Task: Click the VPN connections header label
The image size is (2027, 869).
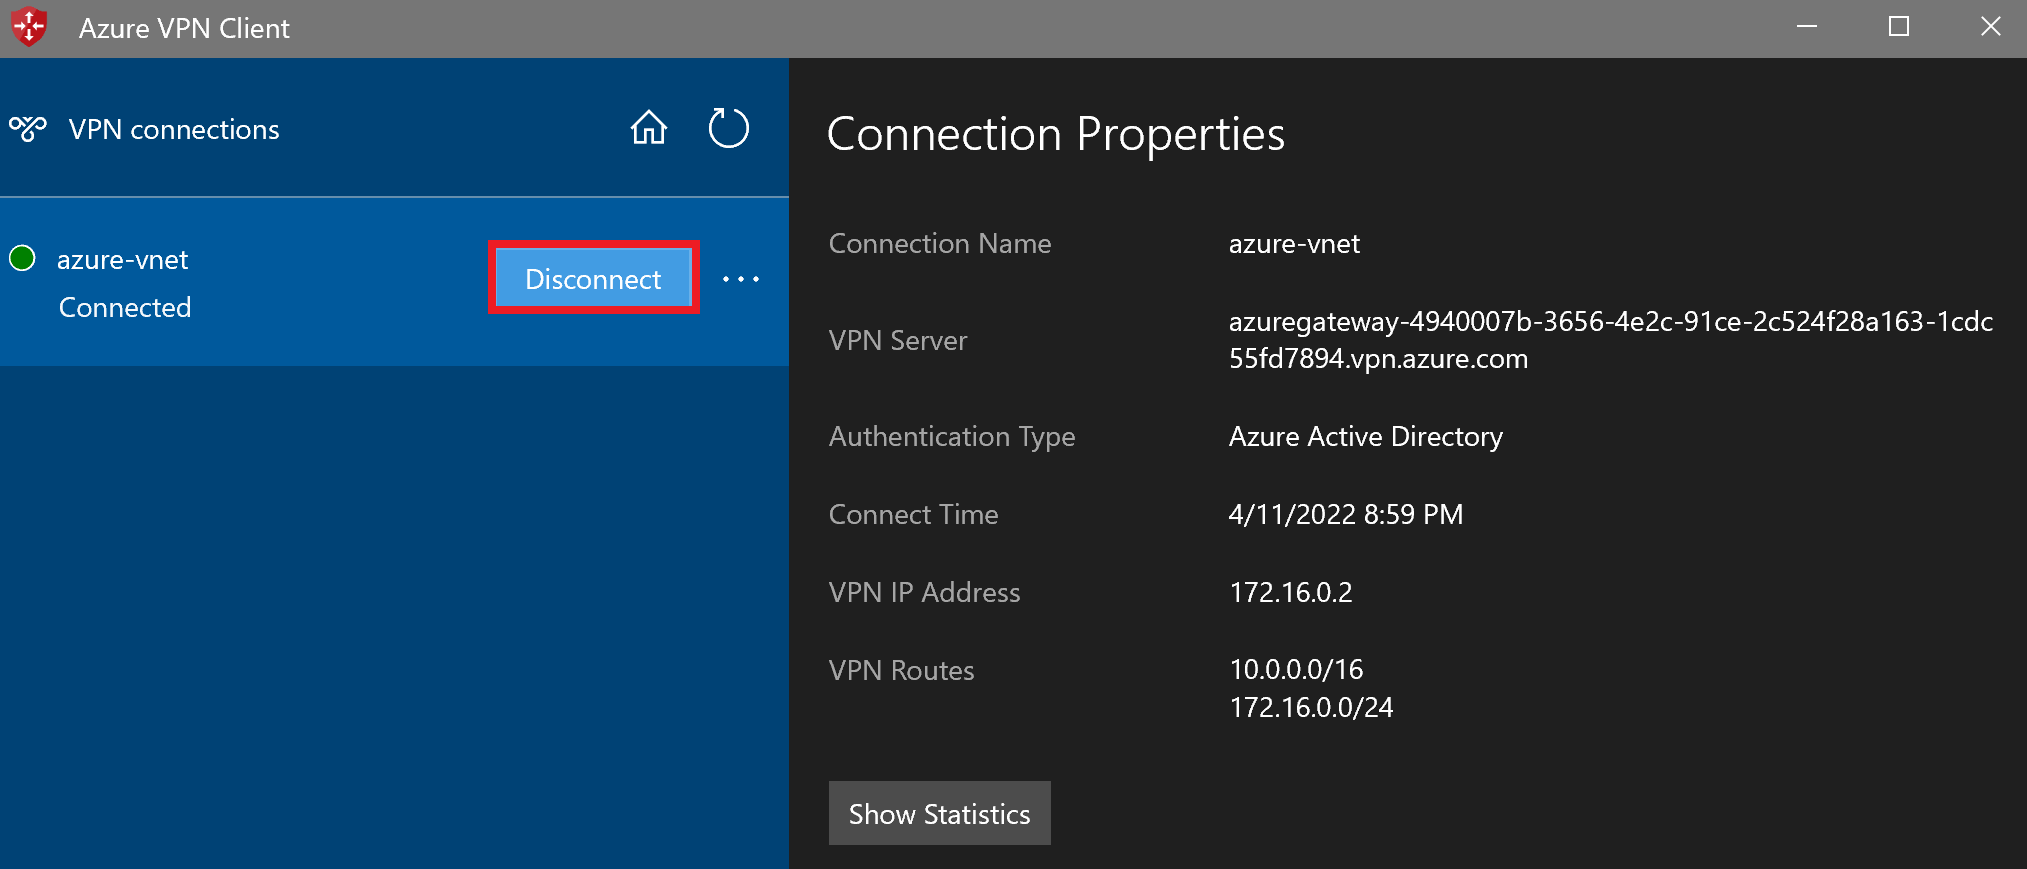Action: coord(174,129)
